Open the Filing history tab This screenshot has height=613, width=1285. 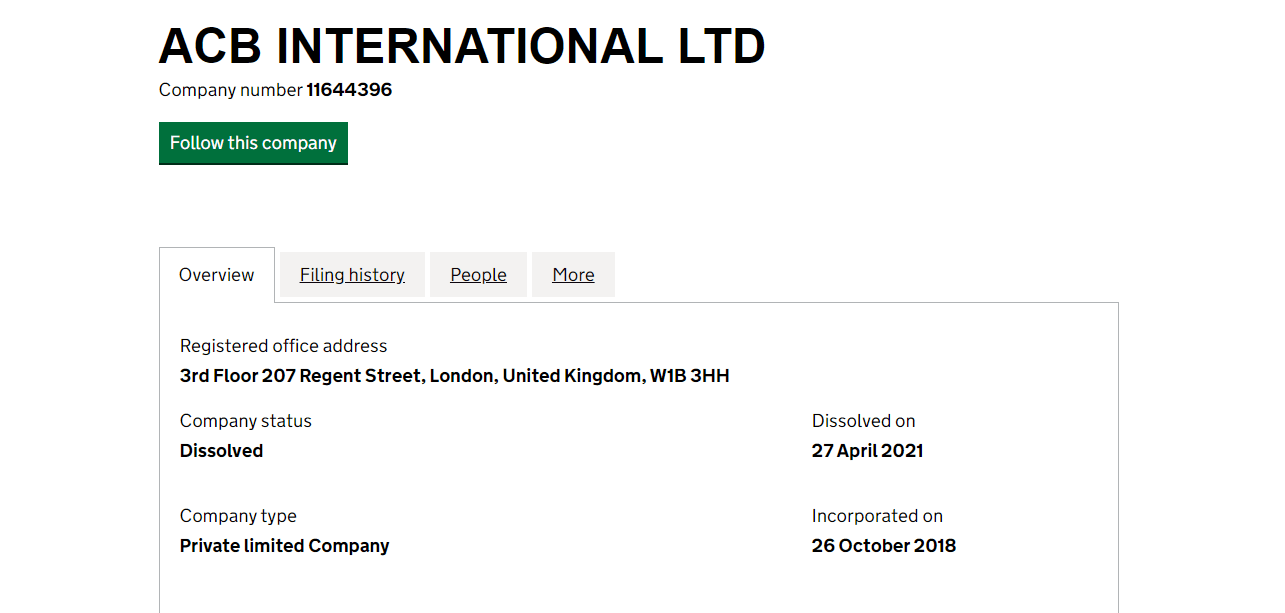[x=352, y=275]
